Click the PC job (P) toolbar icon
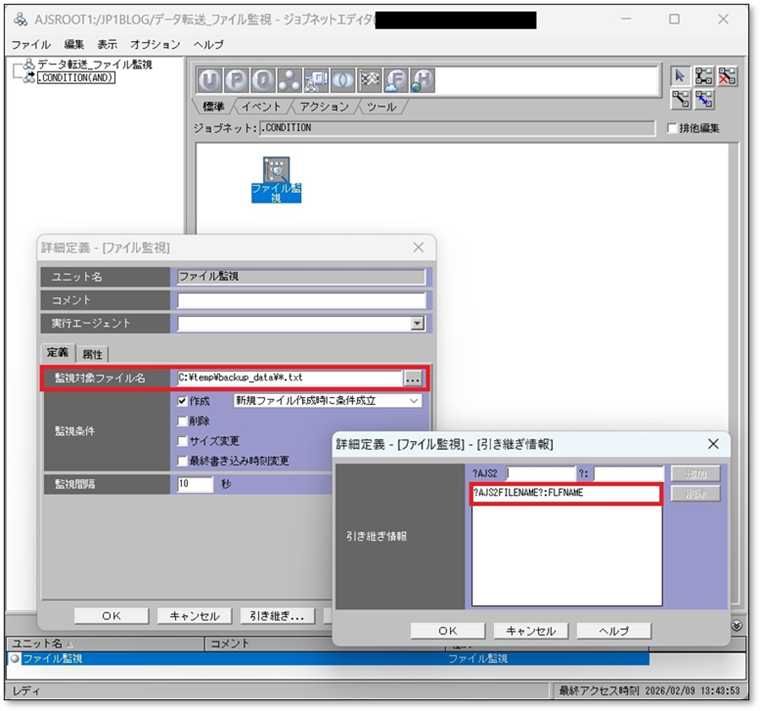 236,81
